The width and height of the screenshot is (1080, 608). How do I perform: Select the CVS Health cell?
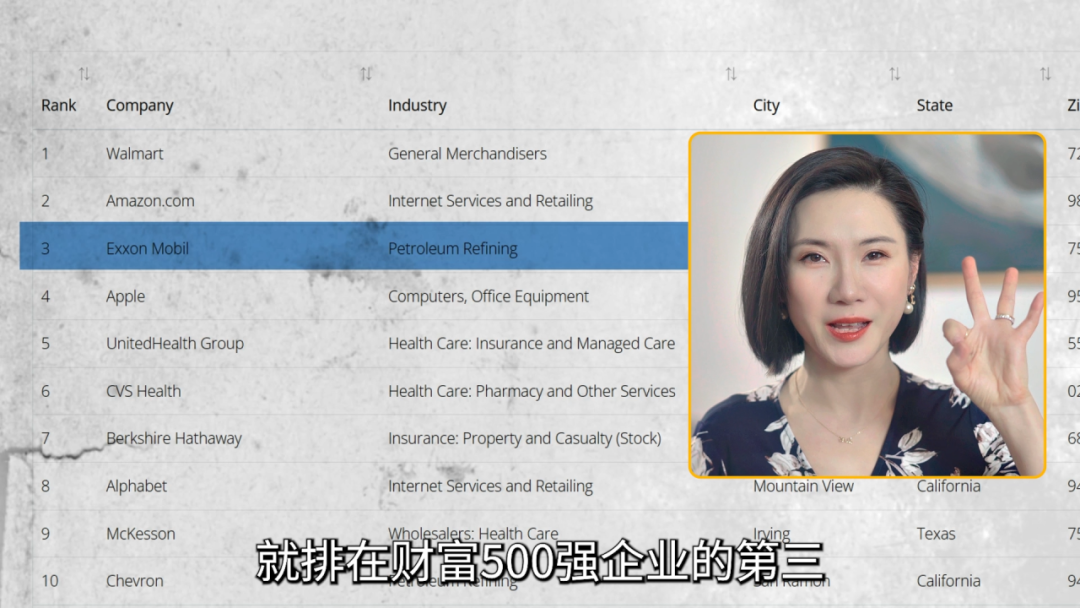pos(143,391)
